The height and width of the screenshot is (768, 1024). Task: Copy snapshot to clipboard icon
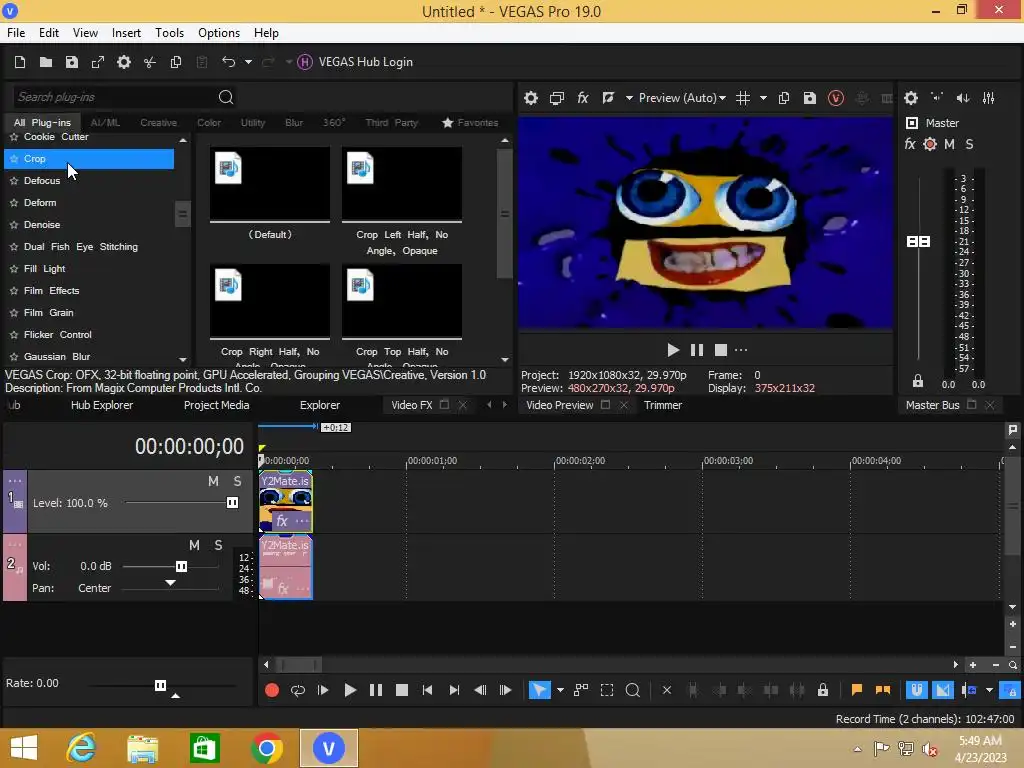click(784, 98)
